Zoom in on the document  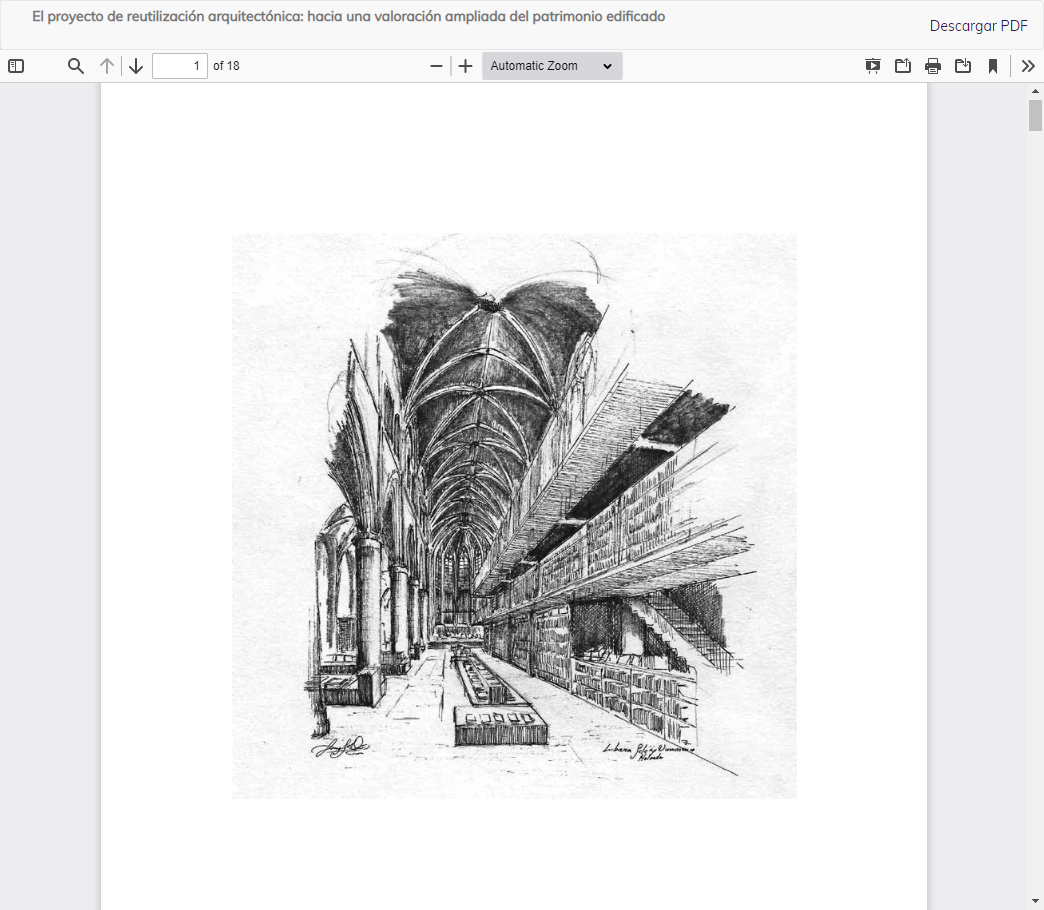pyautogui.click(x=465, y=66)
